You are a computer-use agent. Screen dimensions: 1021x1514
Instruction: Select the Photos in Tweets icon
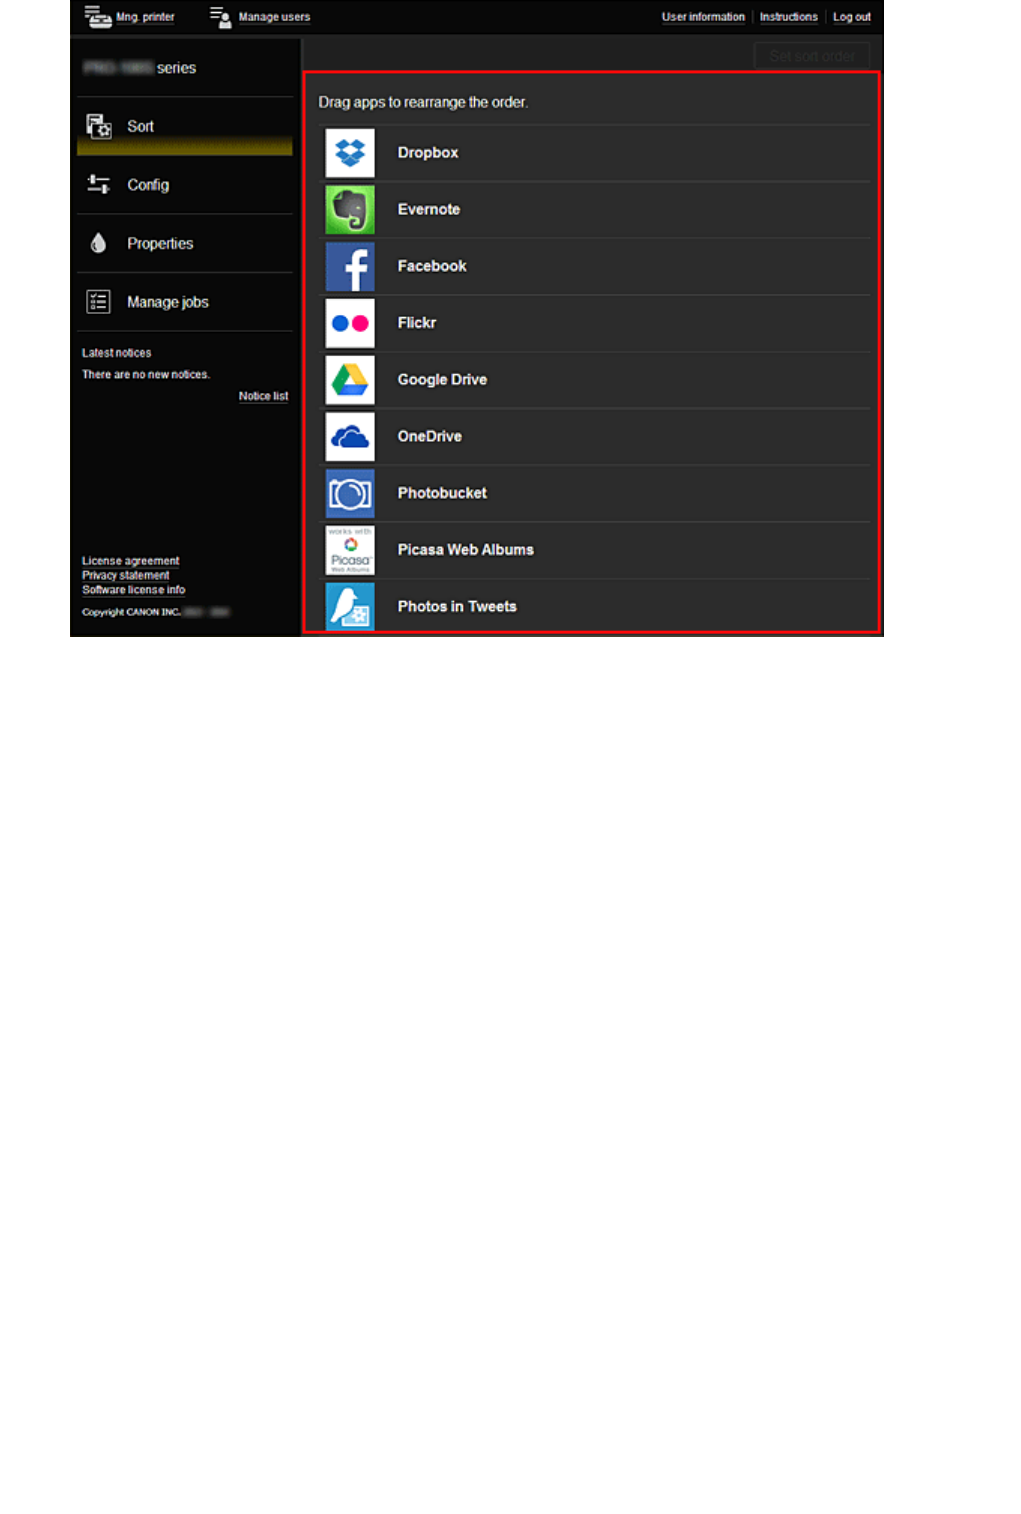point(350,606)
